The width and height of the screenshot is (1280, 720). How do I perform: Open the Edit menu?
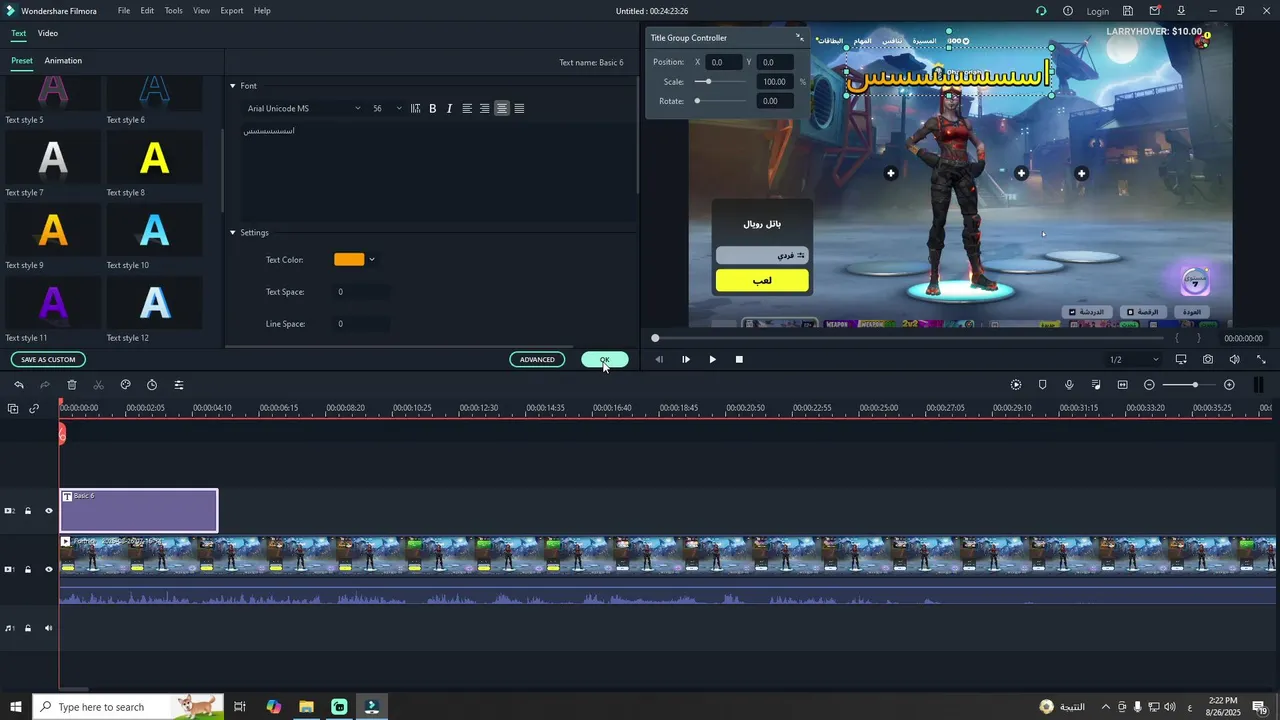point(147,11)
